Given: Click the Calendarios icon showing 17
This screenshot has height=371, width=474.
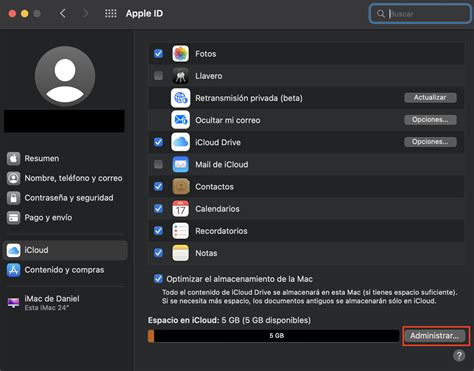Looking at the screenshot, I should coord(180,209).
